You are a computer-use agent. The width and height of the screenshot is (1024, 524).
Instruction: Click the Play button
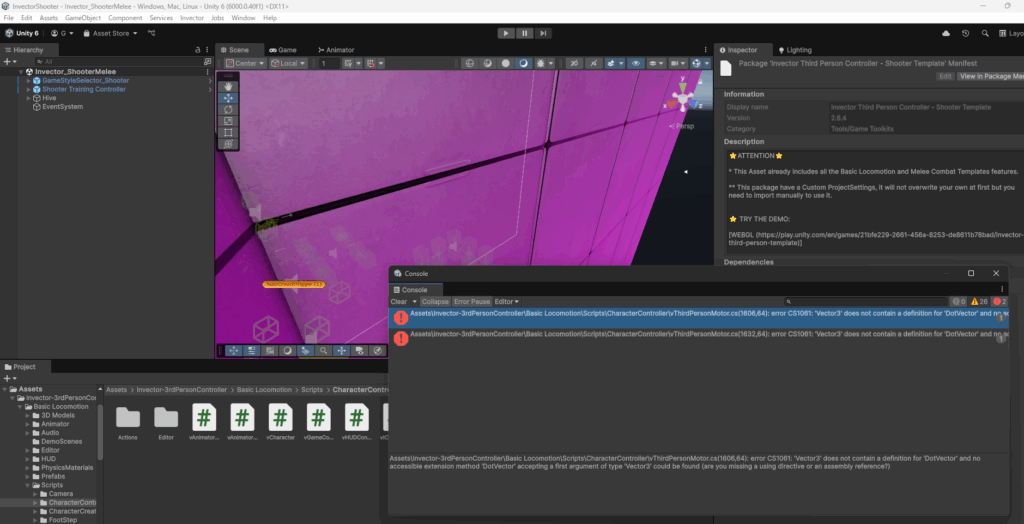pyautogui.click(x=506, y=33)
